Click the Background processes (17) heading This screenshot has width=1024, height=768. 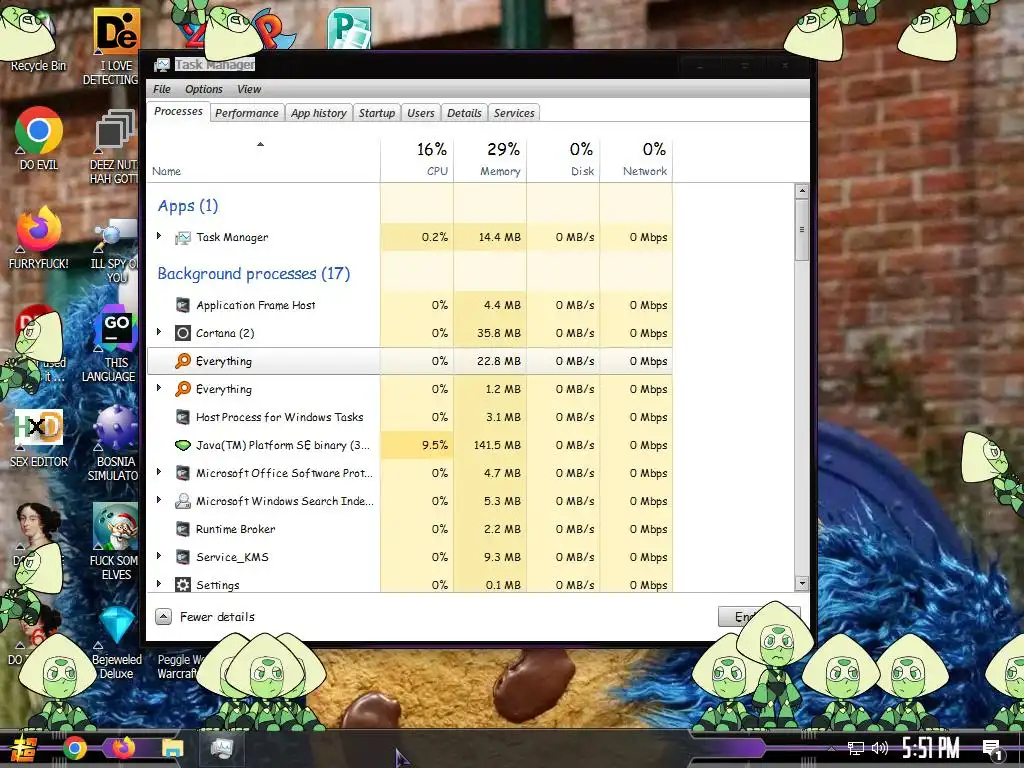coord(254,274)
